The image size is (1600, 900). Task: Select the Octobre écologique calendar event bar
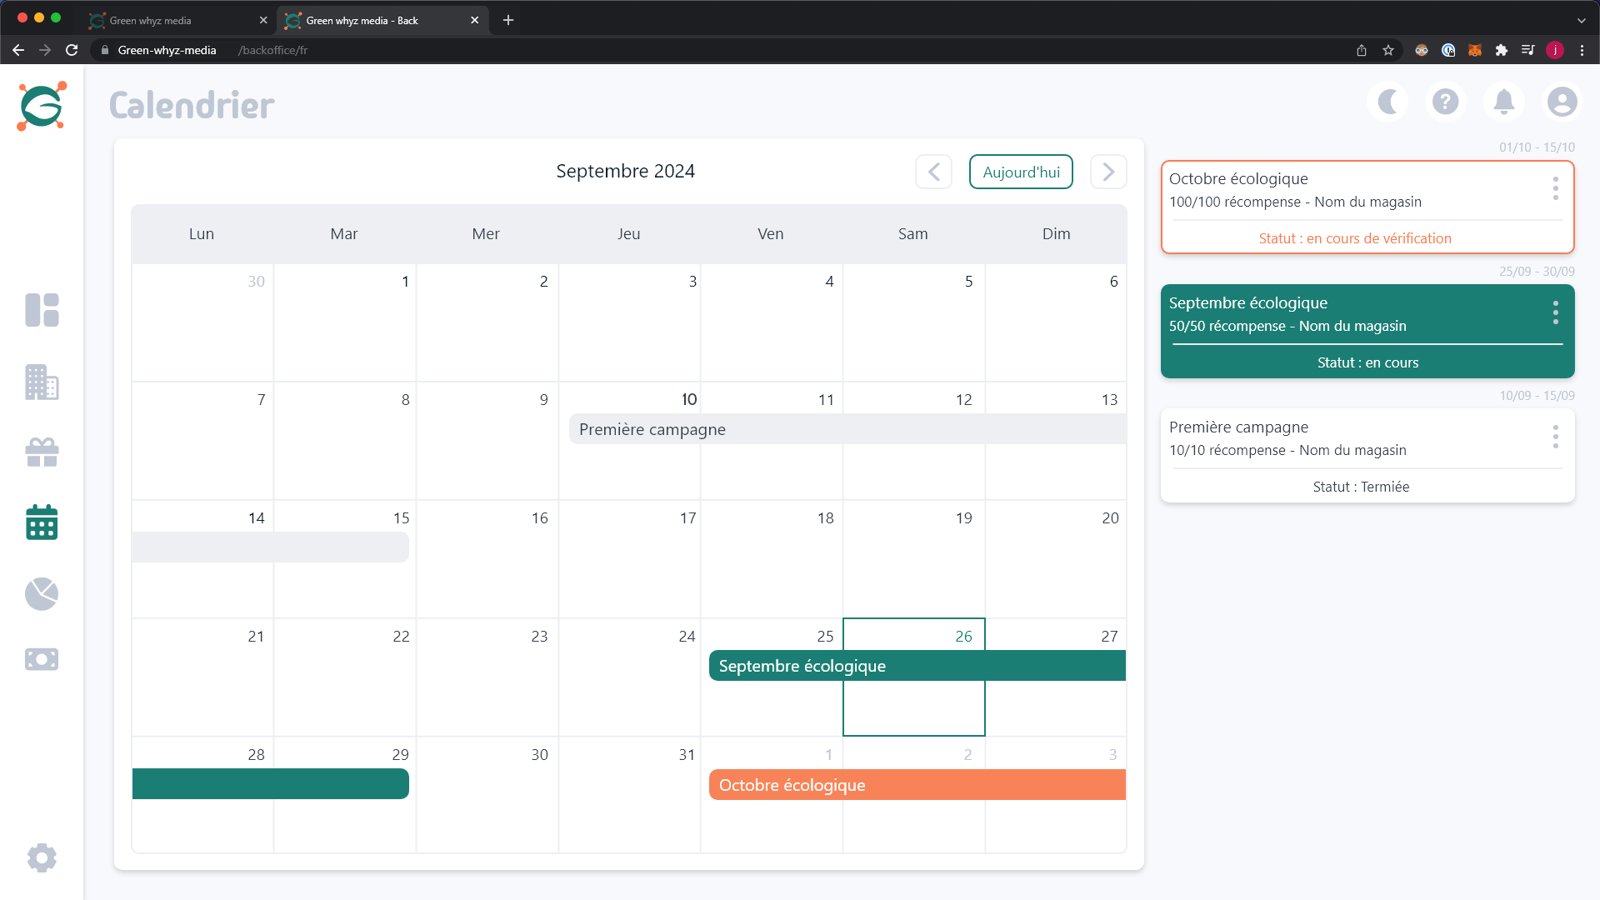tap(917, 785)
